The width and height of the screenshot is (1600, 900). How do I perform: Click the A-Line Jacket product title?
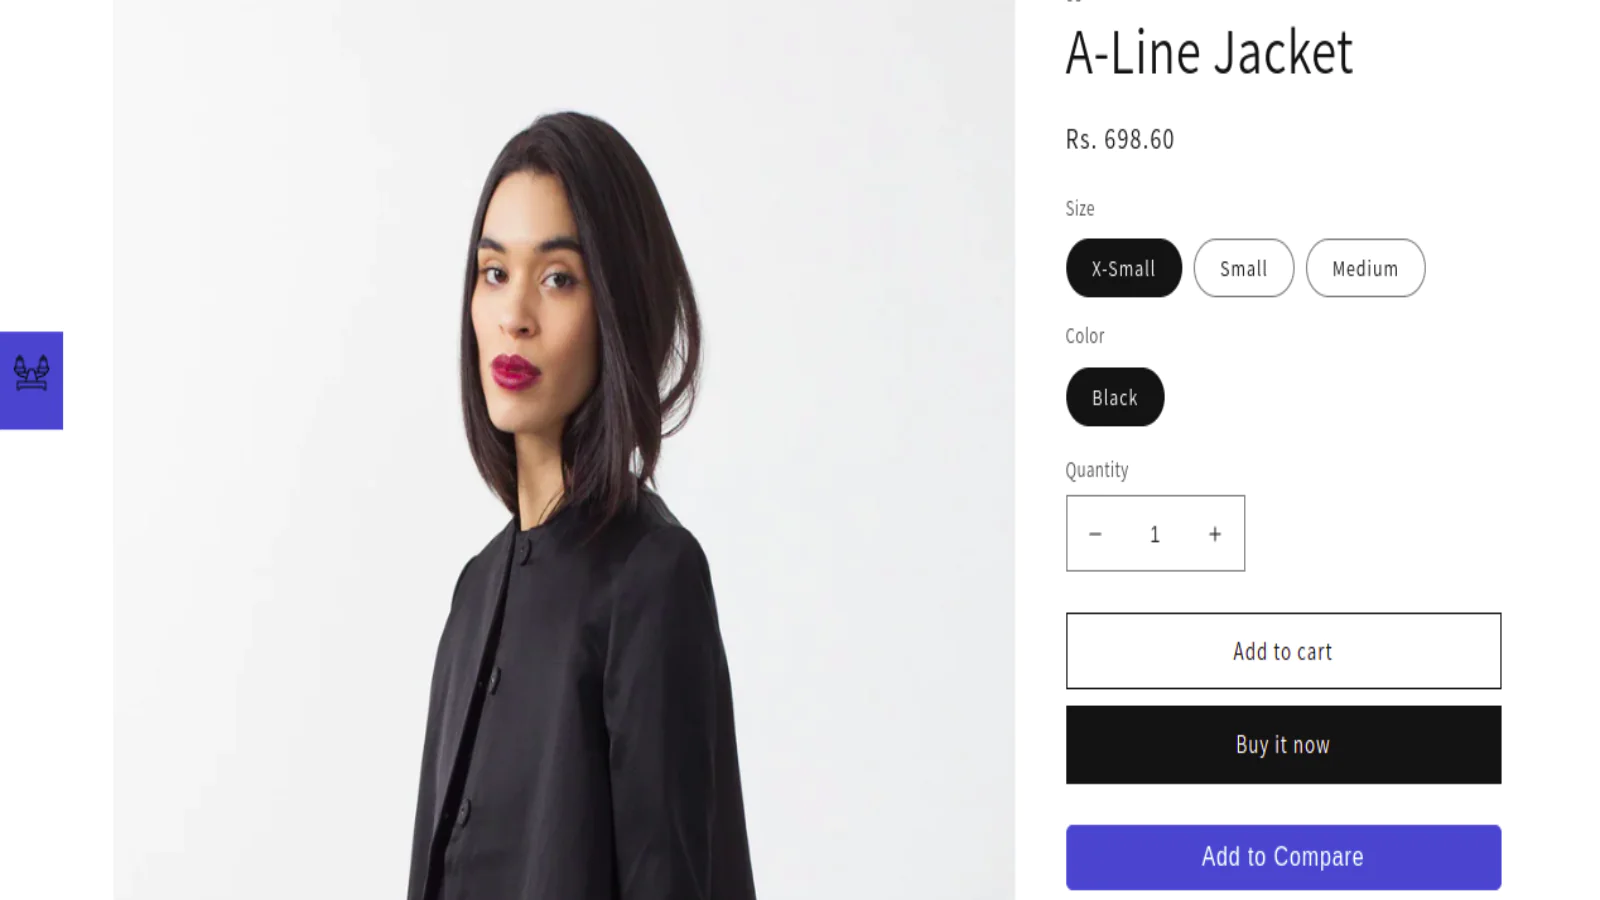[x=1209, y=53]
